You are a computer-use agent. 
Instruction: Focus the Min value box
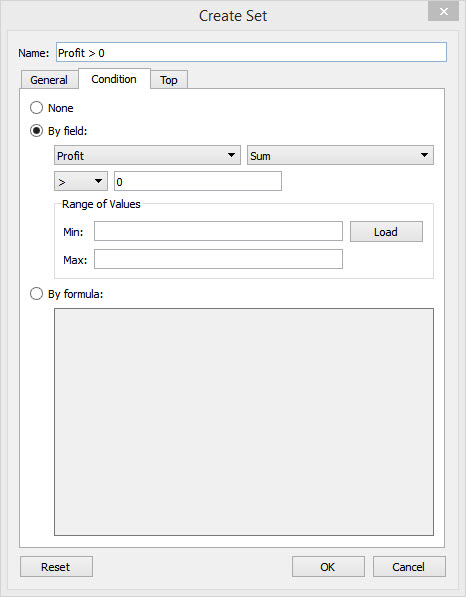tap(219, 231)
